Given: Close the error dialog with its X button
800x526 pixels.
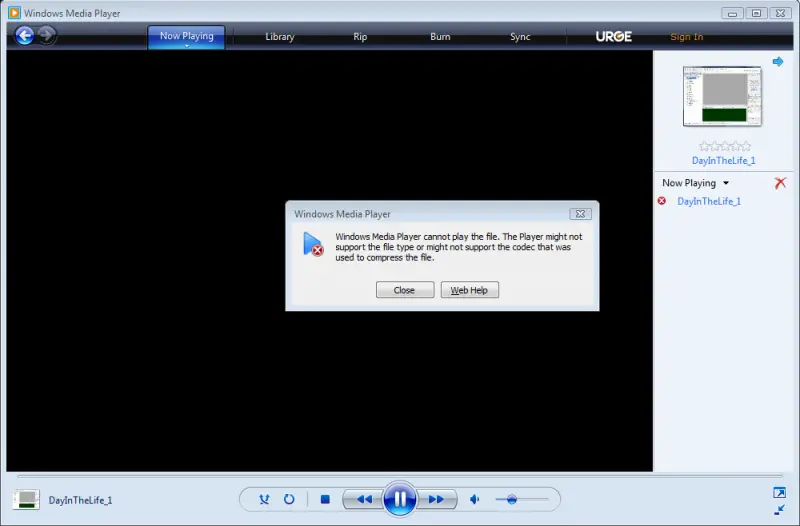Looking at the screenshot, I should (581, 214).
